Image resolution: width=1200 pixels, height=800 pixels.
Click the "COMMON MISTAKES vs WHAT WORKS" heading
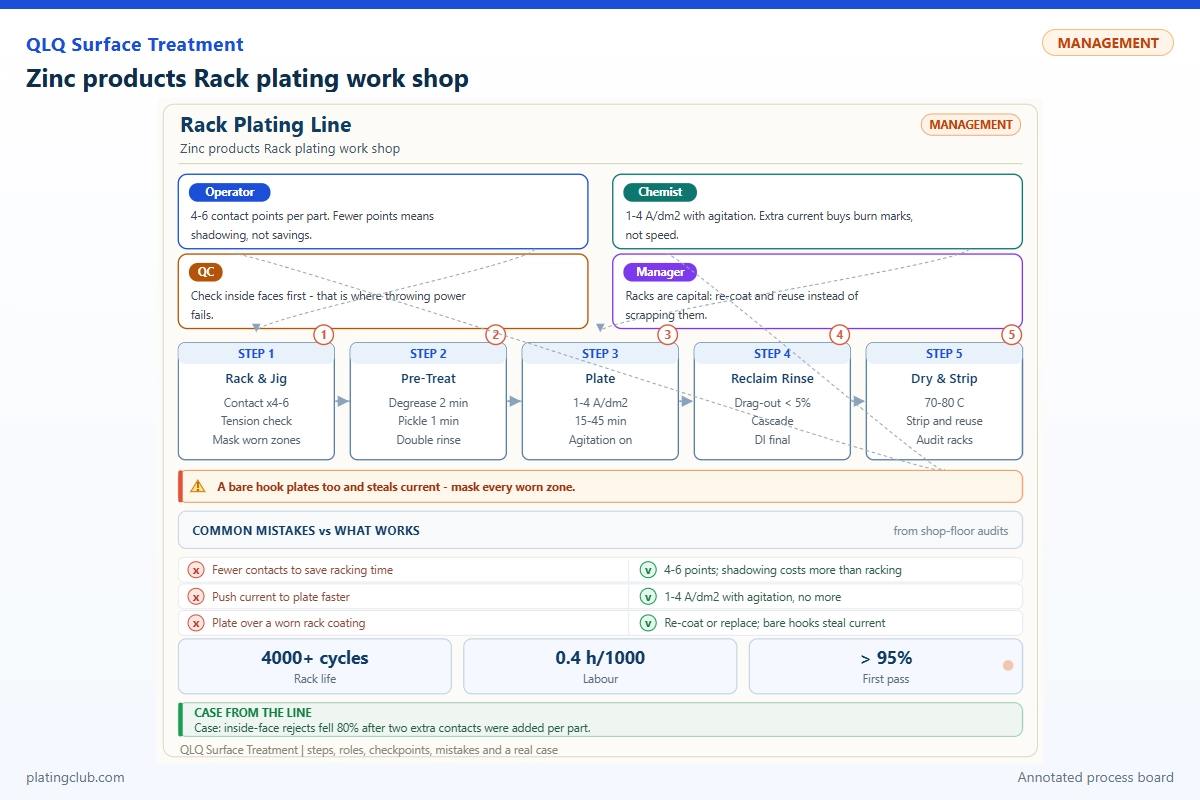pos(306,531)
